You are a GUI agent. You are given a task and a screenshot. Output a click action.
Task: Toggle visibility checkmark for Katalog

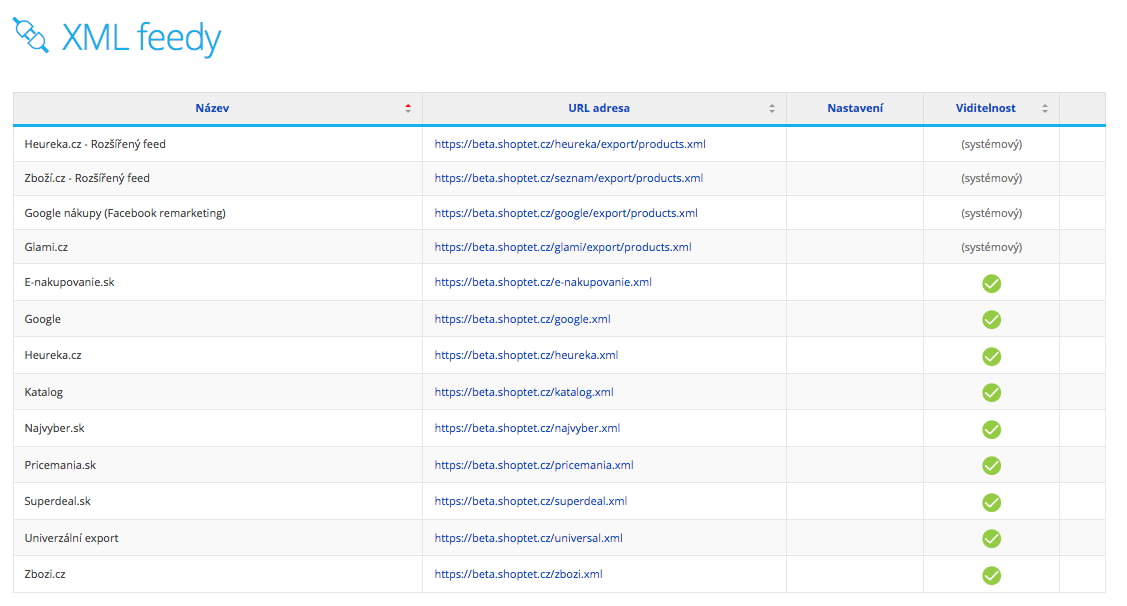[991, 392]
